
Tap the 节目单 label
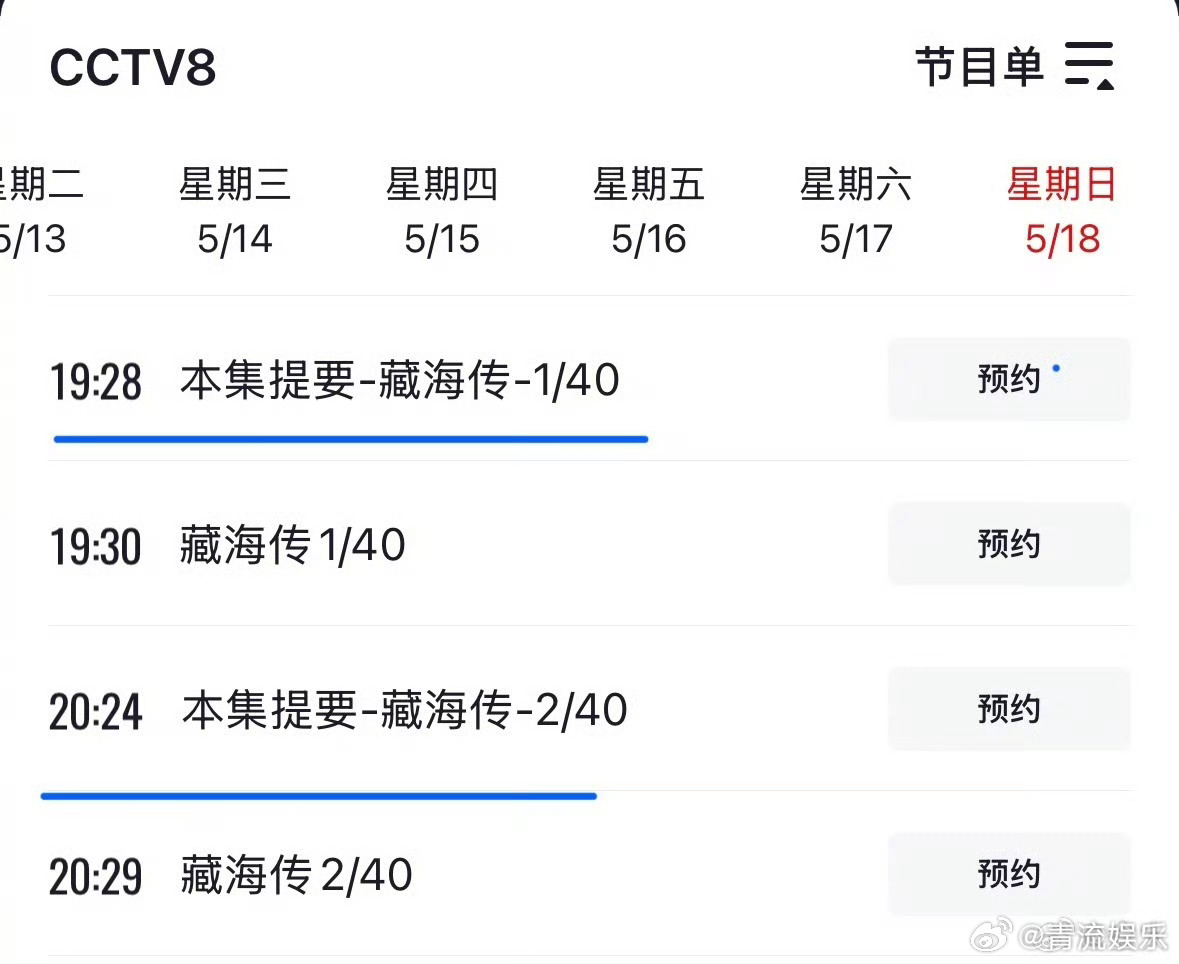click(x=980, y=66)
